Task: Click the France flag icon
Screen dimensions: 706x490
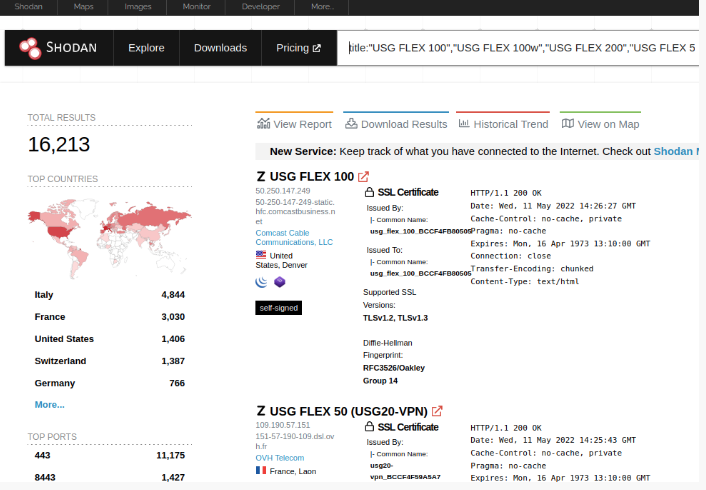Action: coord(261,470)
